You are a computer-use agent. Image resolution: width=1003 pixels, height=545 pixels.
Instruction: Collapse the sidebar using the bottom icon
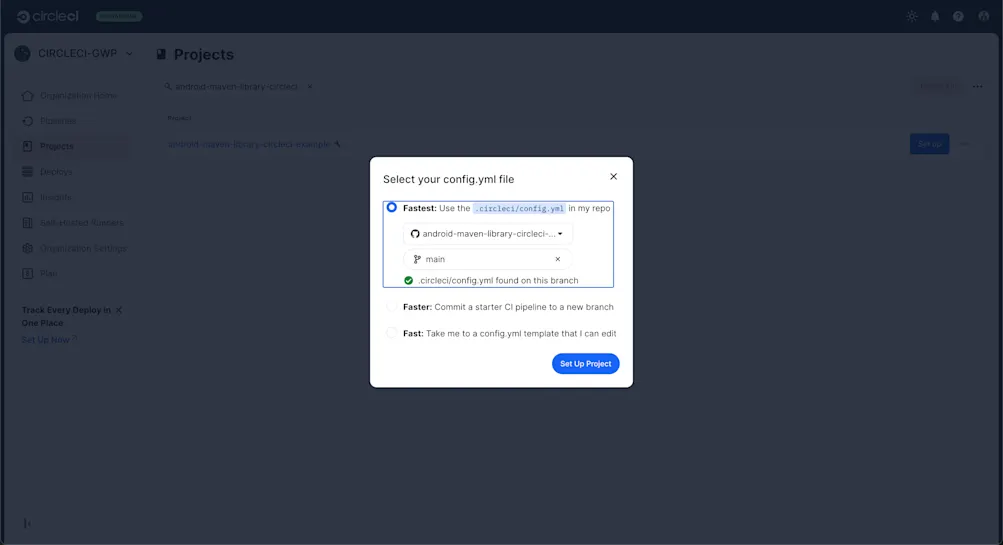(x=28, y=523)
